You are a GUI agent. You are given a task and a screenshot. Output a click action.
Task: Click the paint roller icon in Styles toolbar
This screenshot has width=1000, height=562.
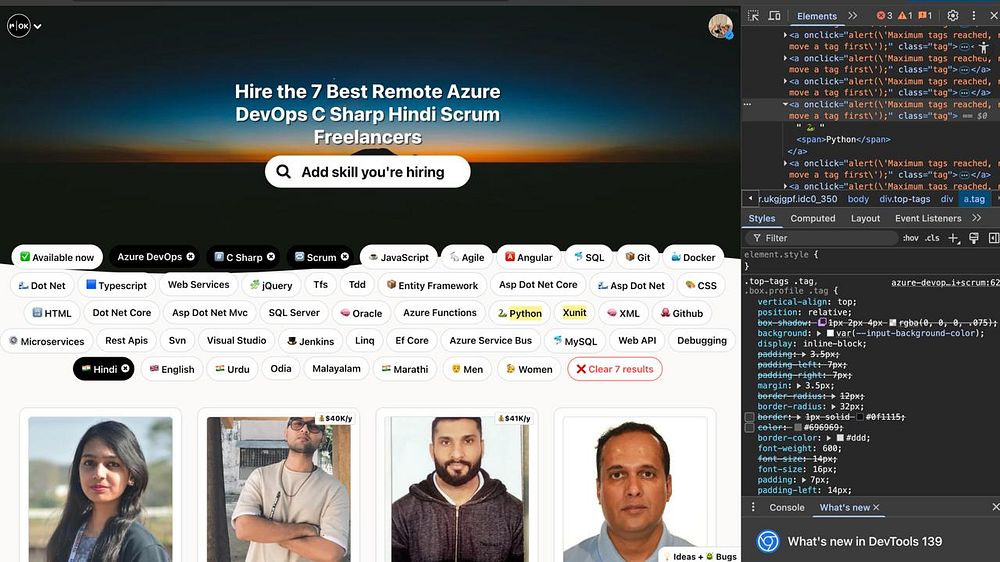coord(974,238)
